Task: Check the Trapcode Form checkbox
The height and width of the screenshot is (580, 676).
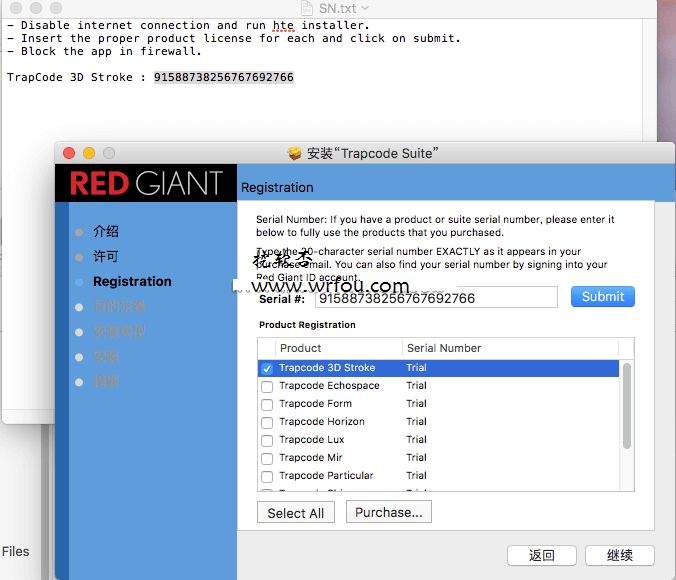Action: (x=267, y=405)
